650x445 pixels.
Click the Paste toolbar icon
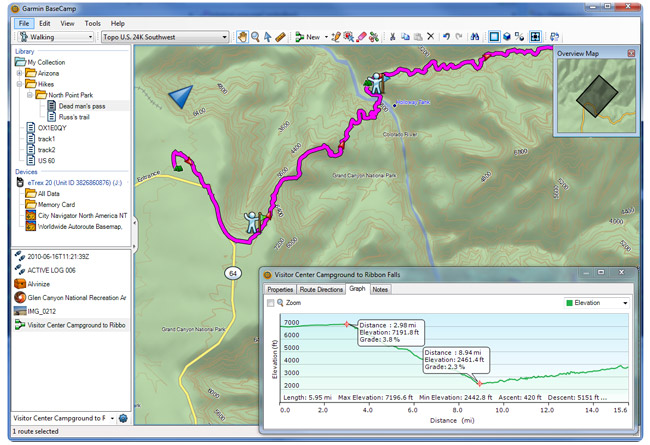pos(418,37)
